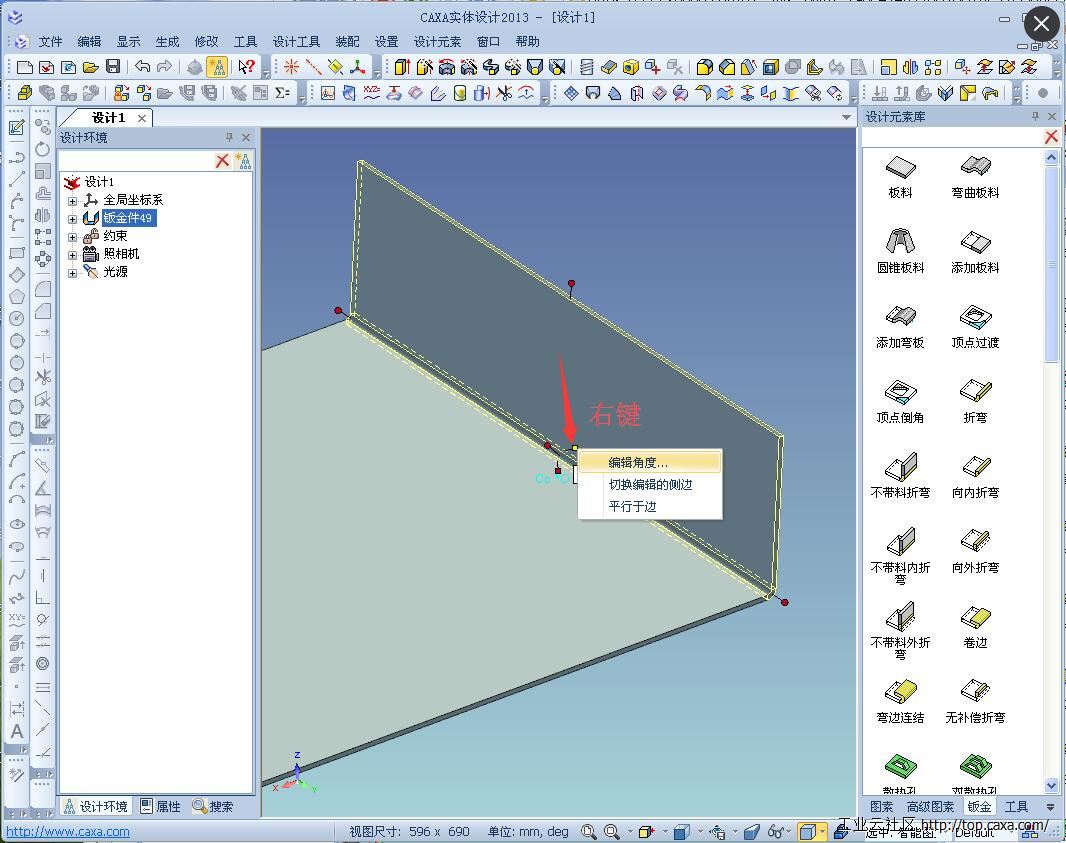The image size is (1066, 843).
Task: Open file using the folder icon
Action: tap(90, 67)
